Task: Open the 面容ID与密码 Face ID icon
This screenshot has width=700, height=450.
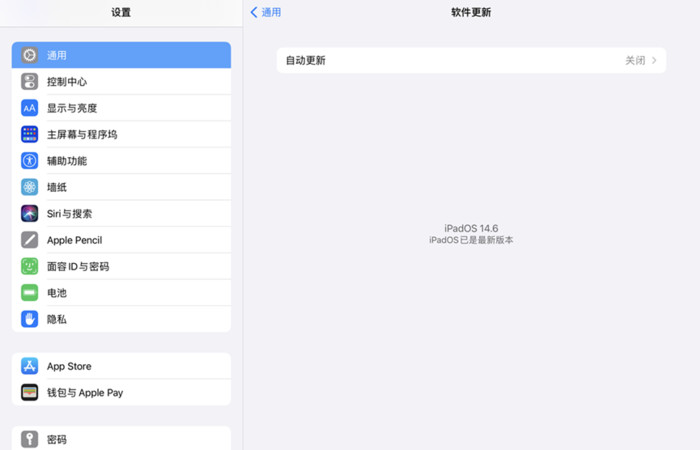Action: point(29,266)
